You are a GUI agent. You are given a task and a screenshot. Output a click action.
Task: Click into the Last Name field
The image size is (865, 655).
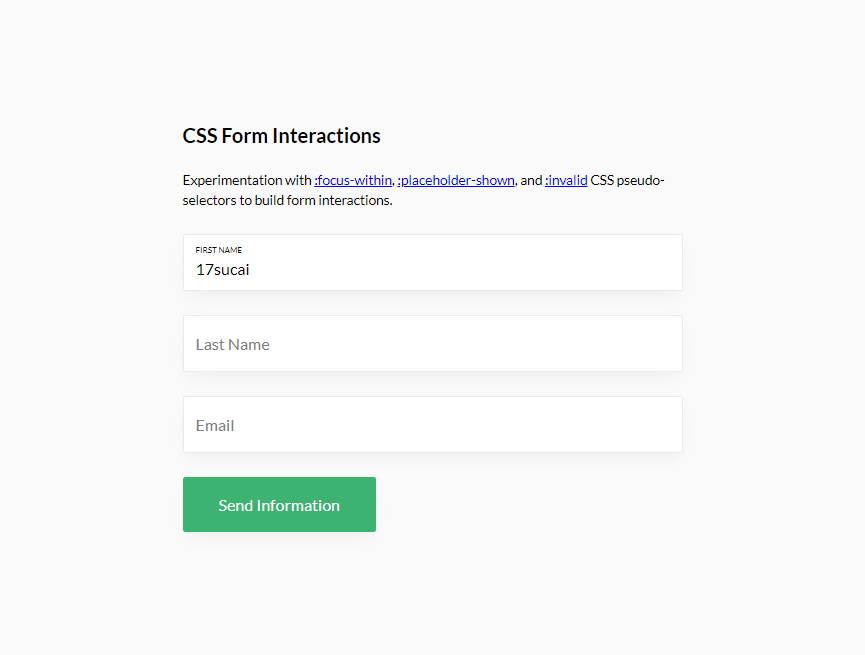point(432,344)
